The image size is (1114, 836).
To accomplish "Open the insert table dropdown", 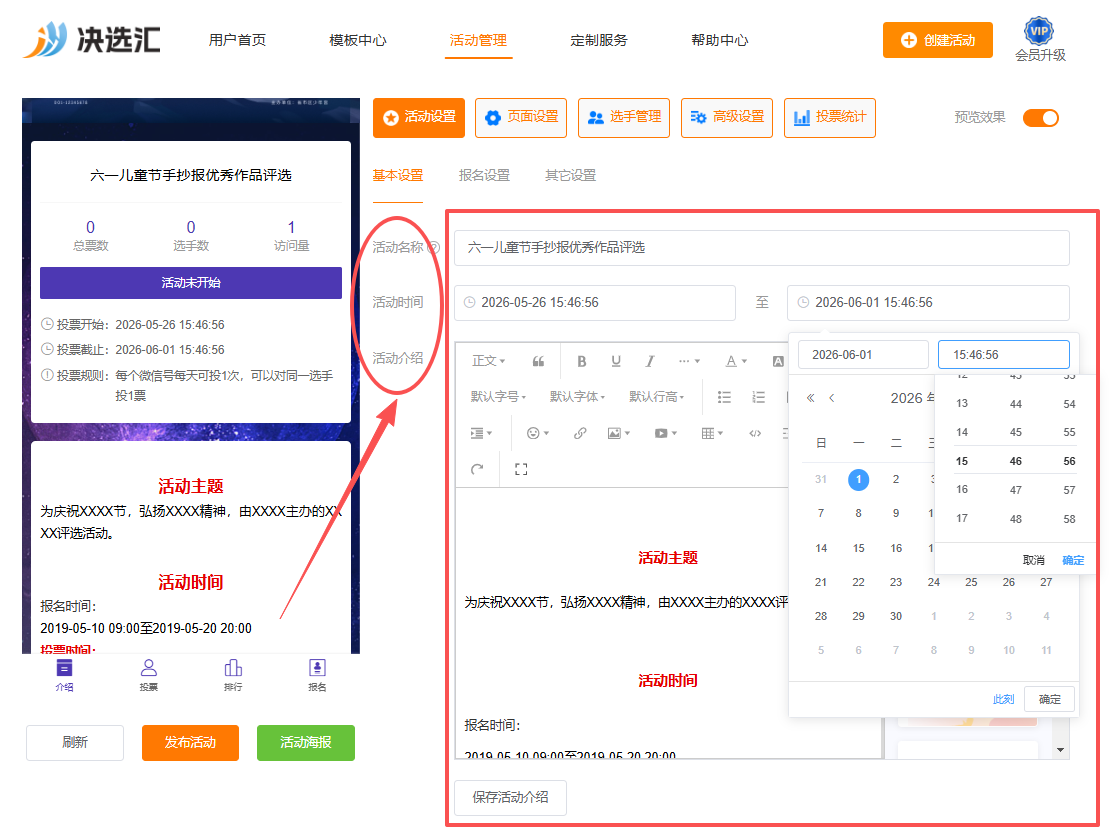I will coord(712,433).
